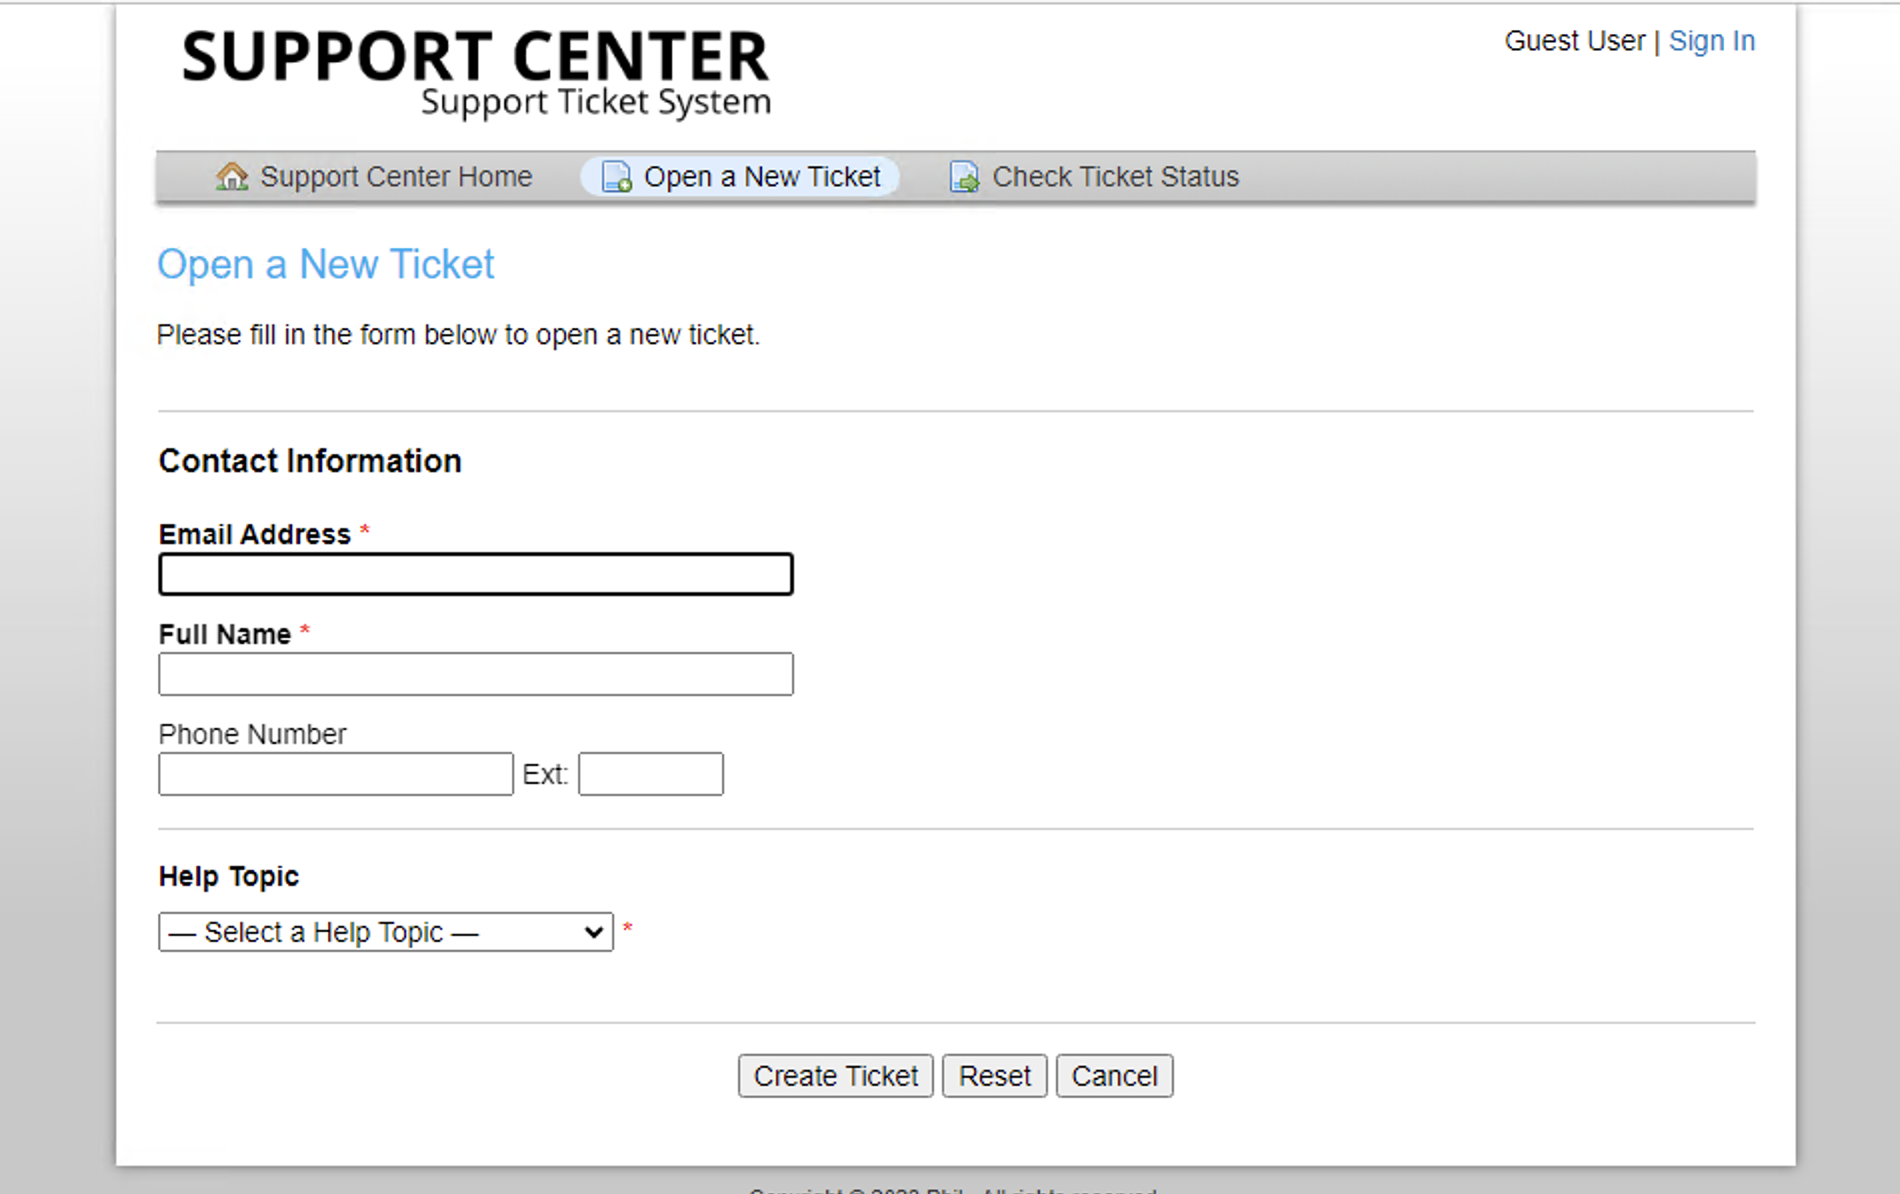Click the Cancel button
Viewport: 1900px width, 1194px height.
[1114, 1076]
